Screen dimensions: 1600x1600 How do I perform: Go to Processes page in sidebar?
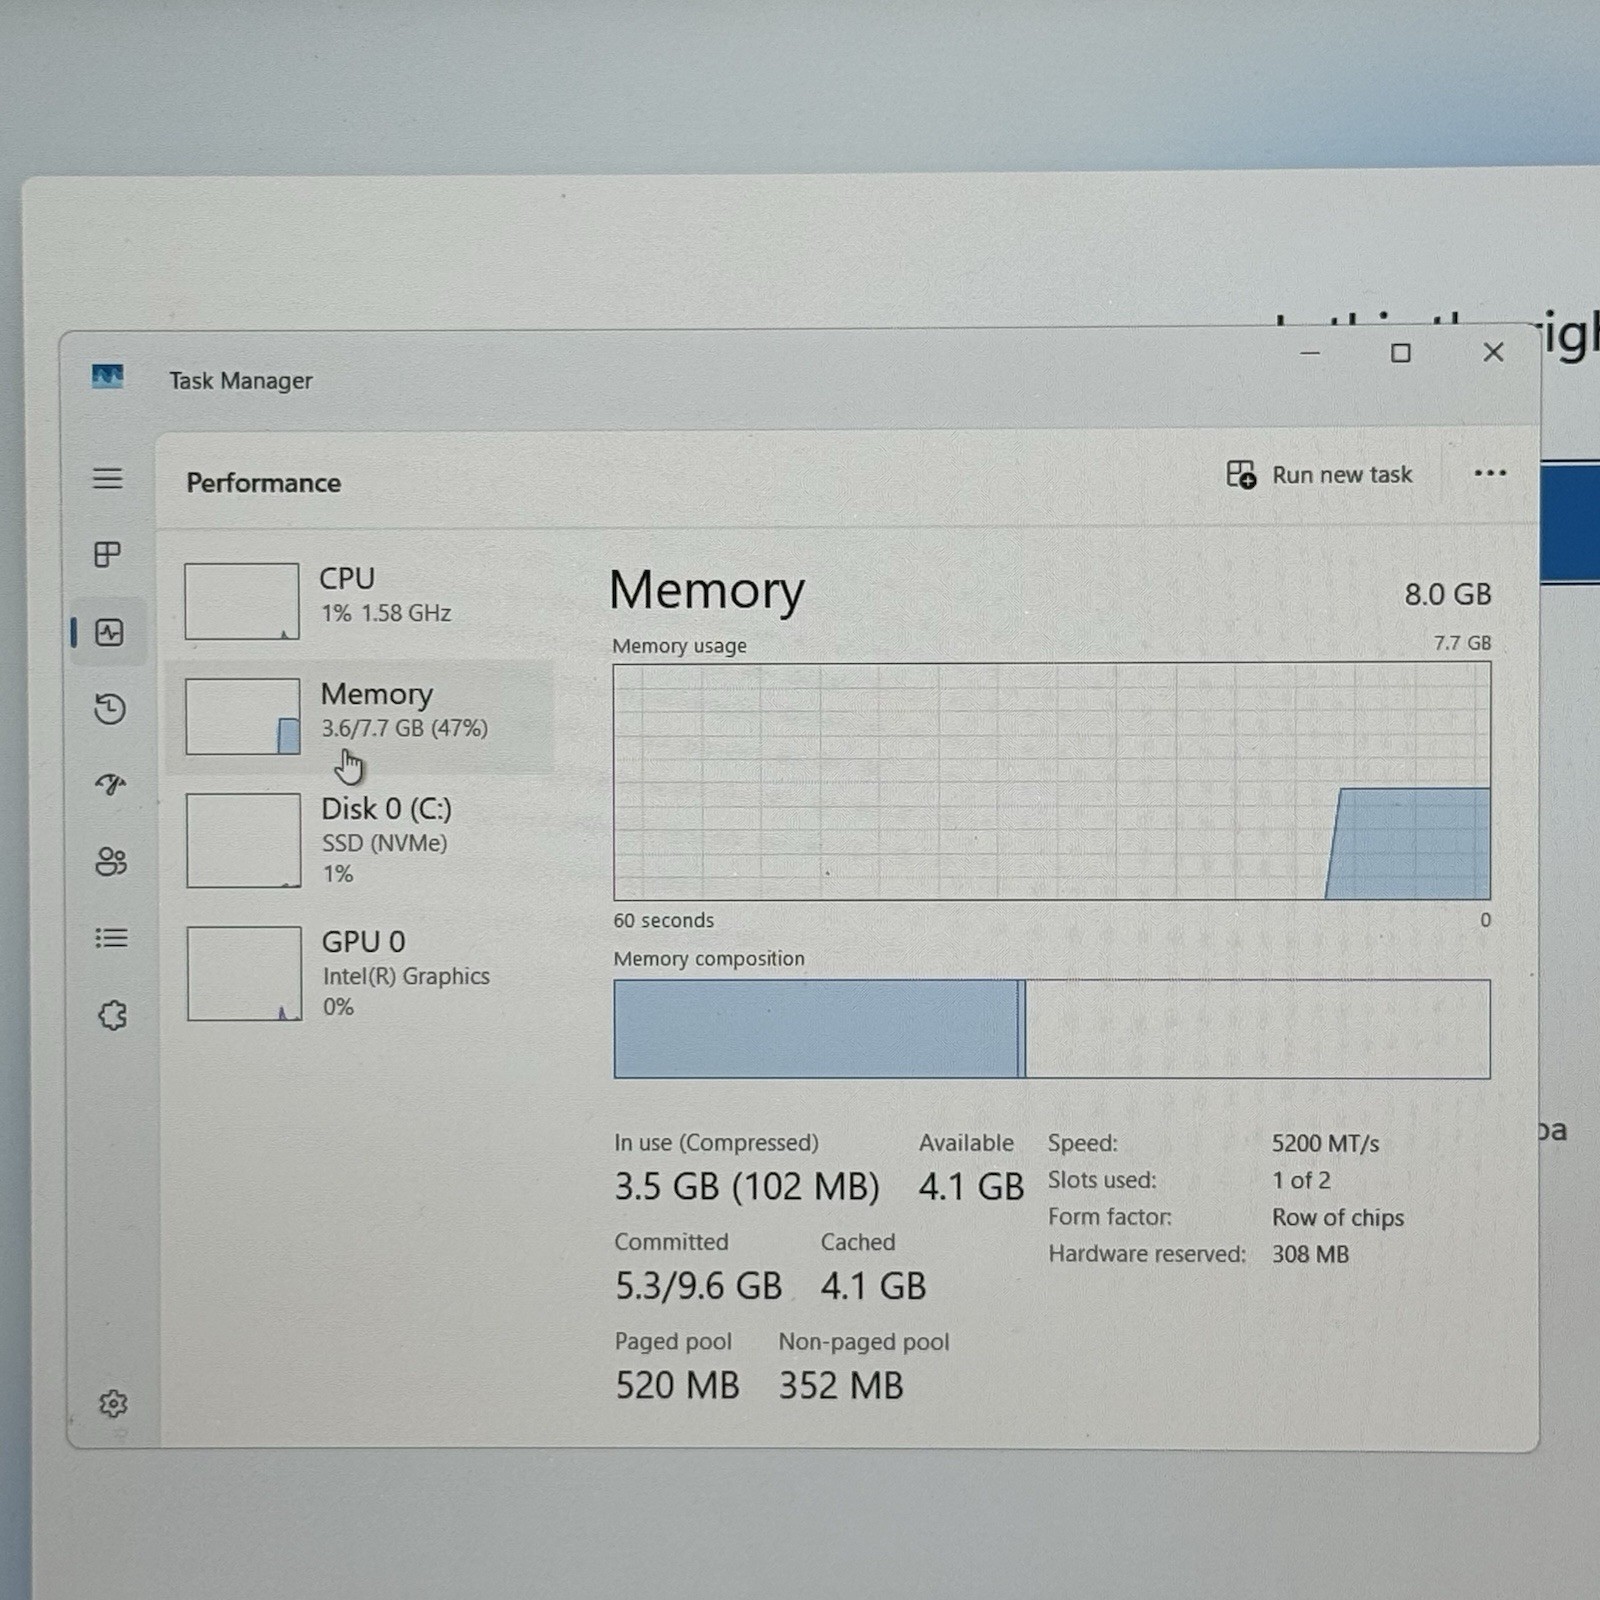(108, 554)
